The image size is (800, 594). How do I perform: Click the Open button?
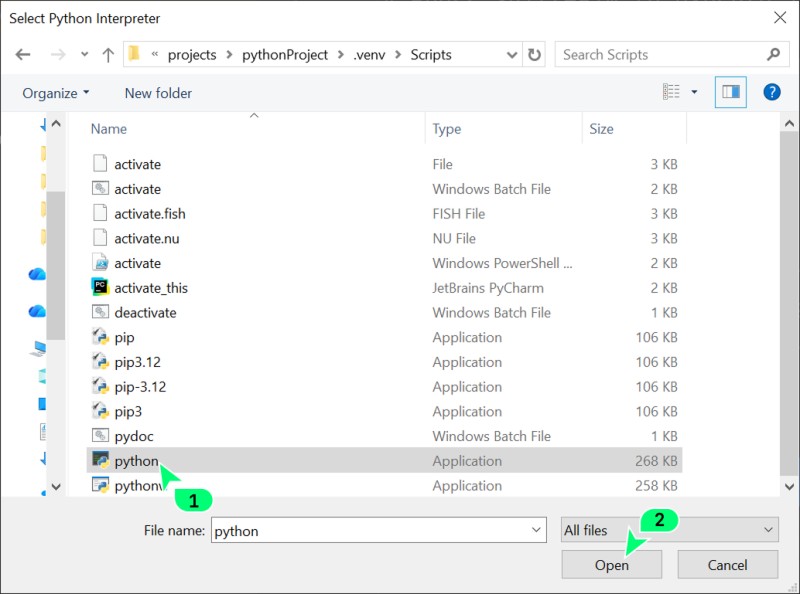[x=611, y=565]
